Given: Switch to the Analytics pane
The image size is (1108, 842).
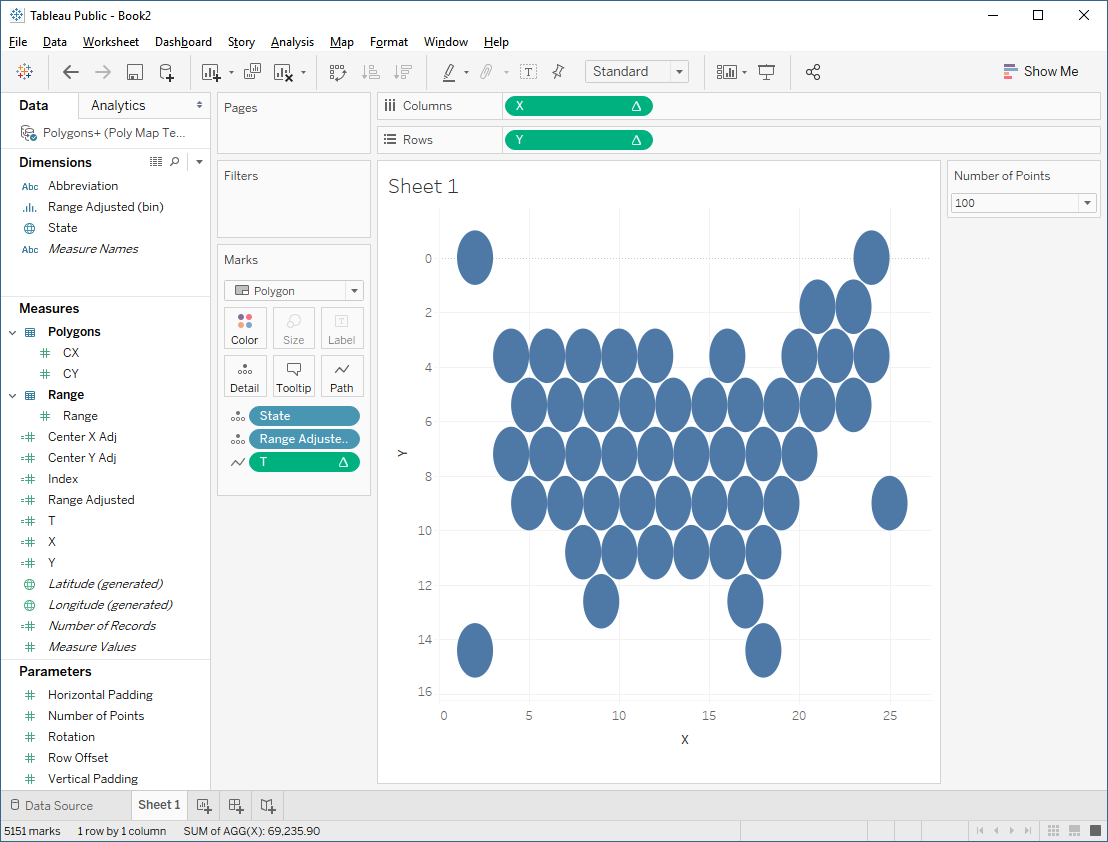Looking at the screenshot, I should click(x=117, y=104).
